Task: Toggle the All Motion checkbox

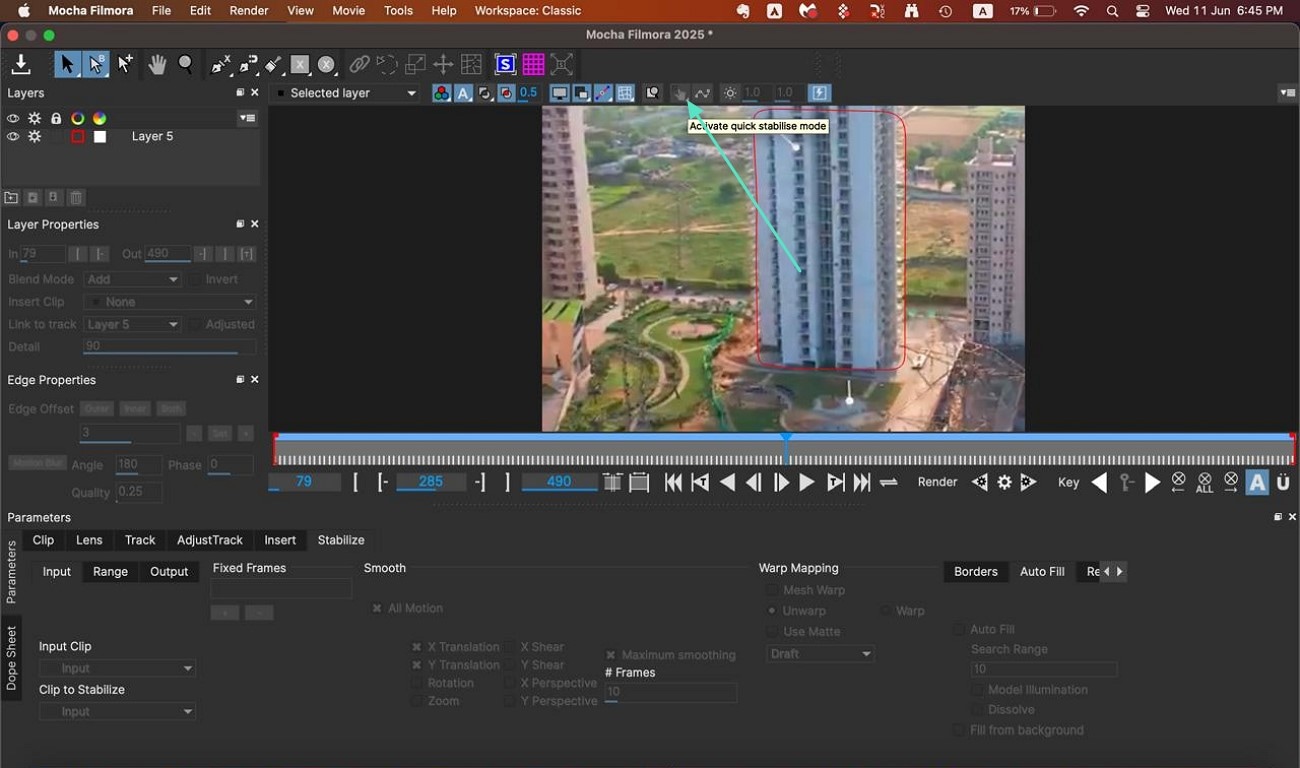Action: (x=377, y=608)
